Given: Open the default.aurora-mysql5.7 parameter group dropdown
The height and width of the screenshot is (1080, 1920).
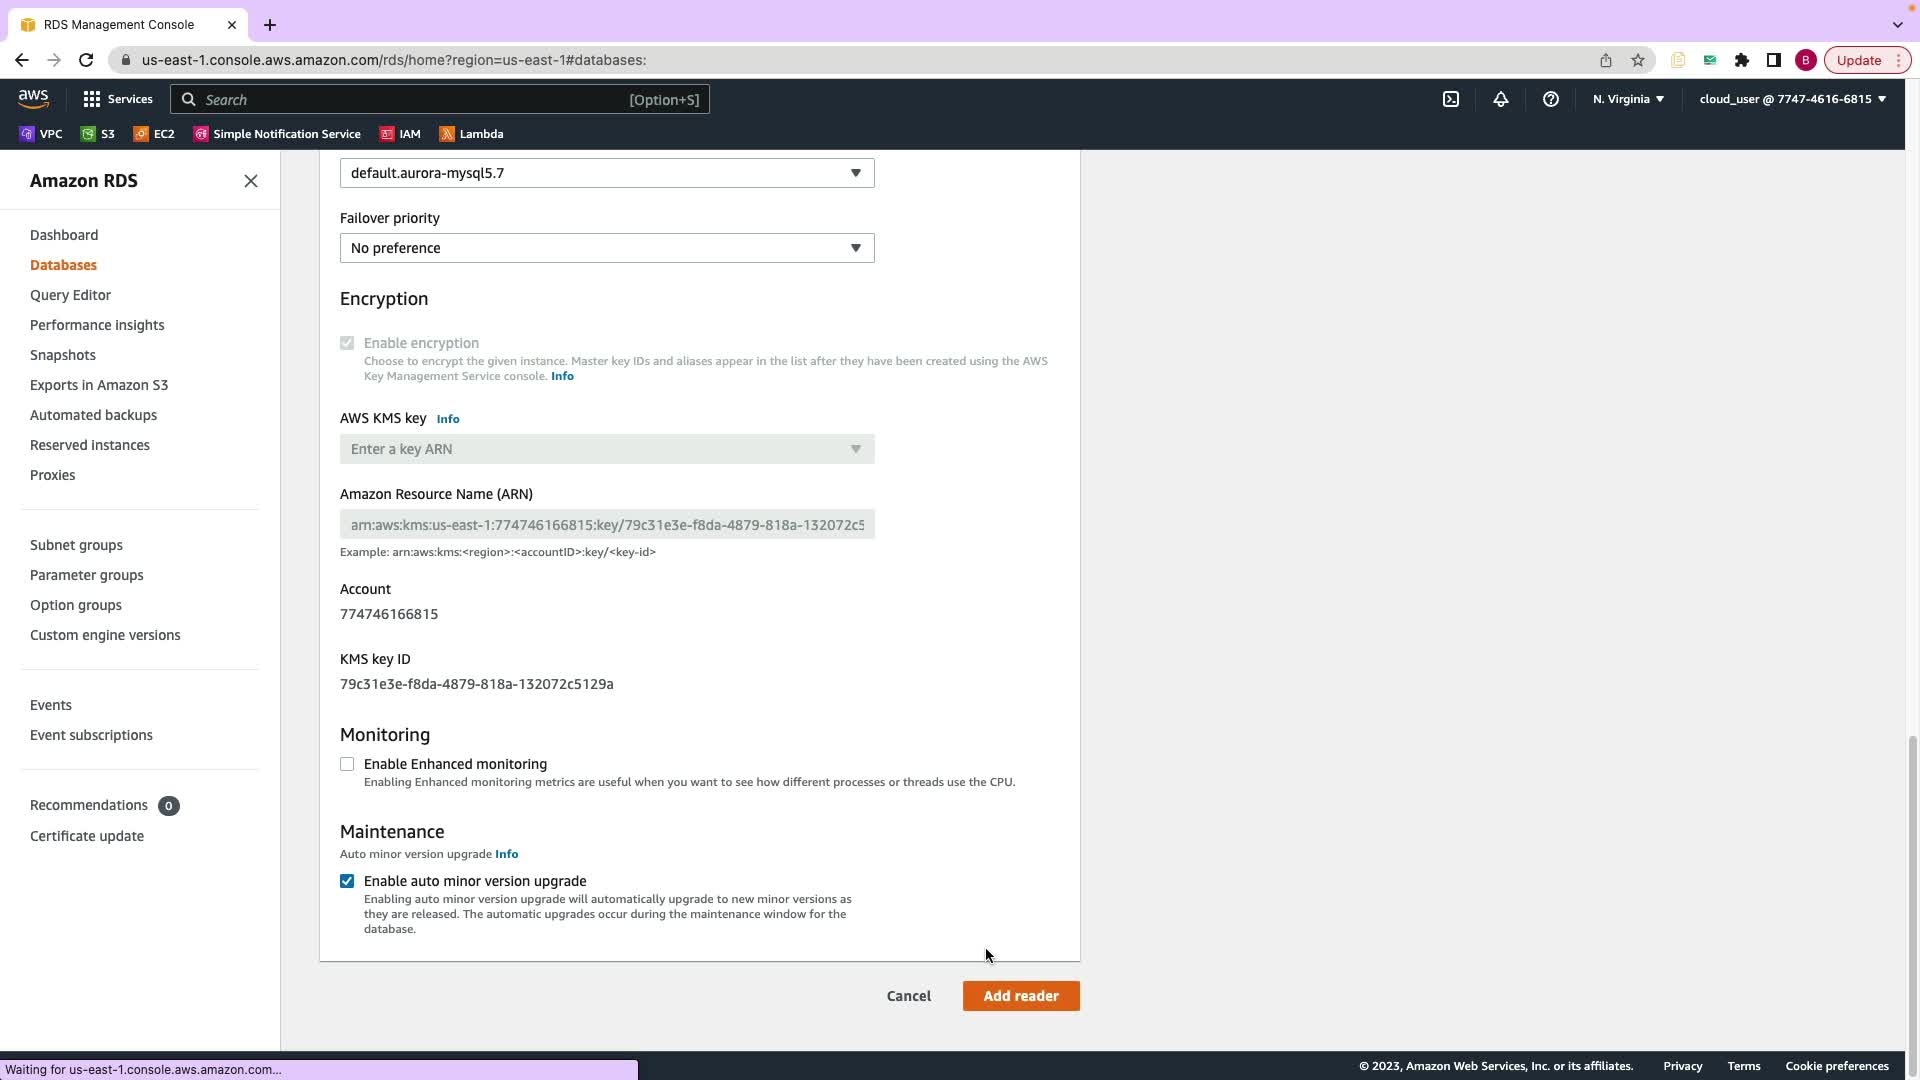Looking at the screenshot, I should coord(606,173).
